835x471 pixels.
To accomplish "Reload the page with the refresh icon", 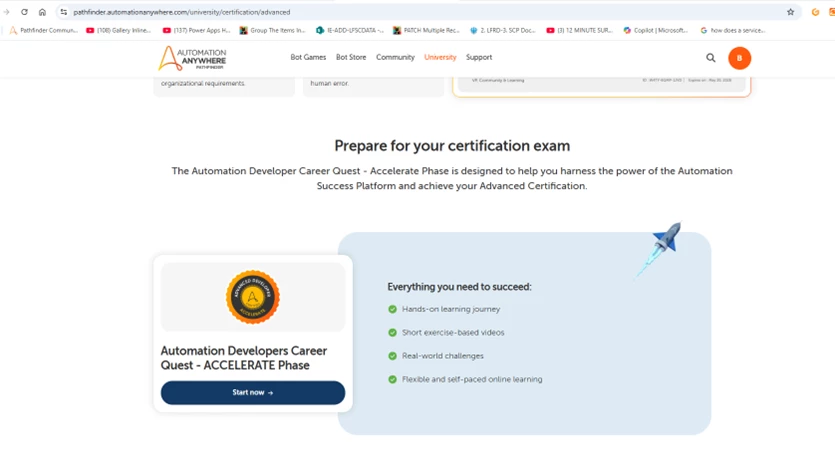I will coord(24,12).
